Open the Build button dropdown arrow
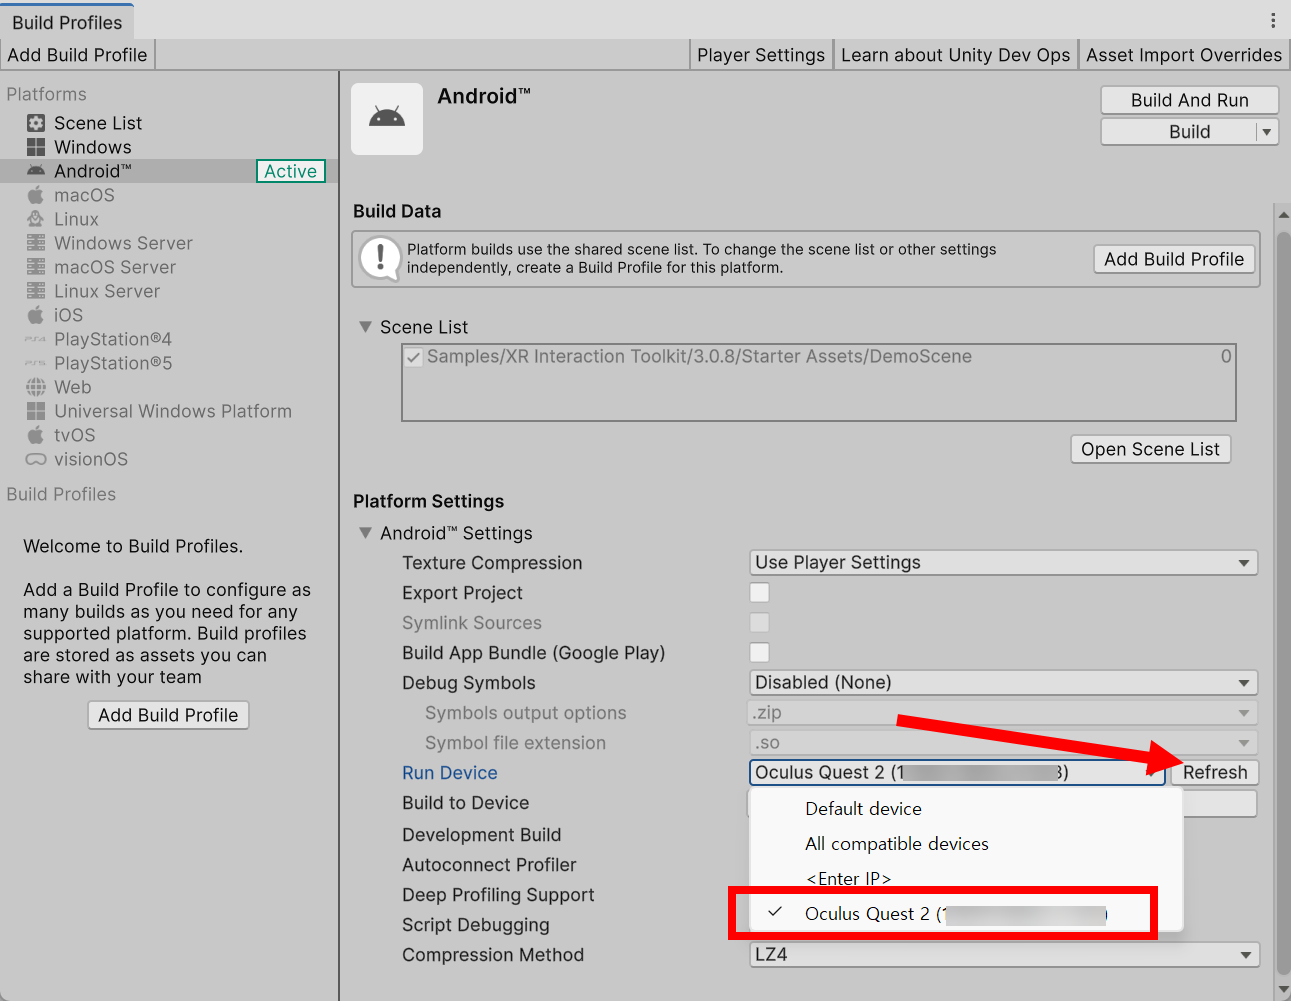The image size is (1291, 1001). (1267, 132)
